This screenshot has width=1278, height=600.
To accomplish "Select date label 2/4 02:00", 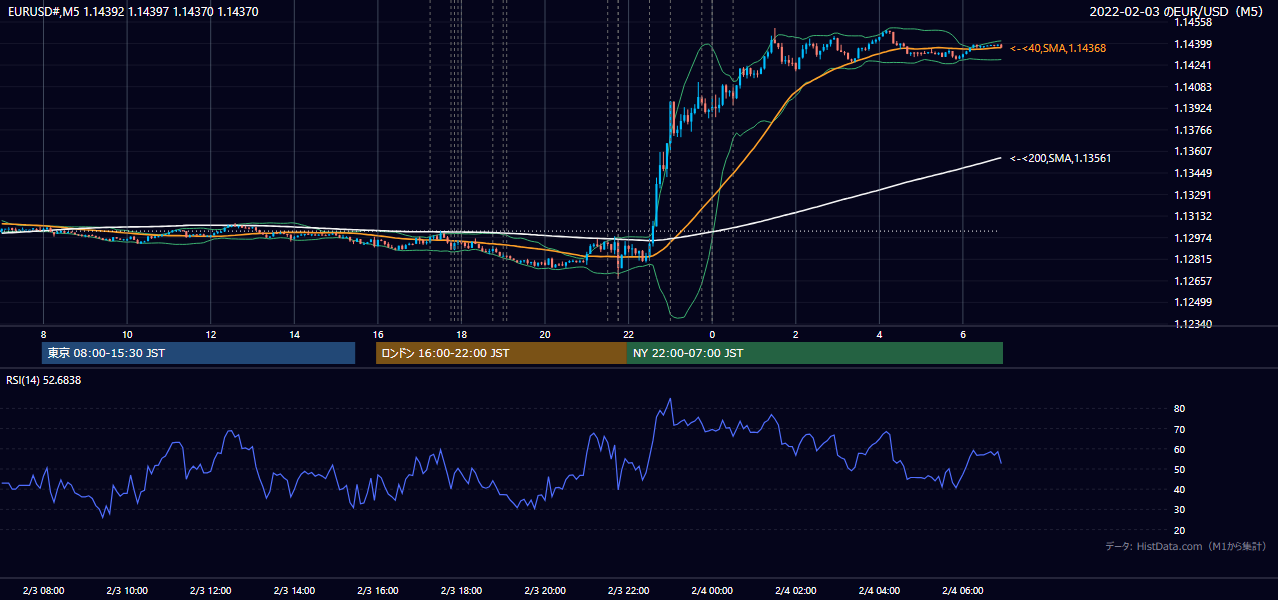I will coord(796,591).
